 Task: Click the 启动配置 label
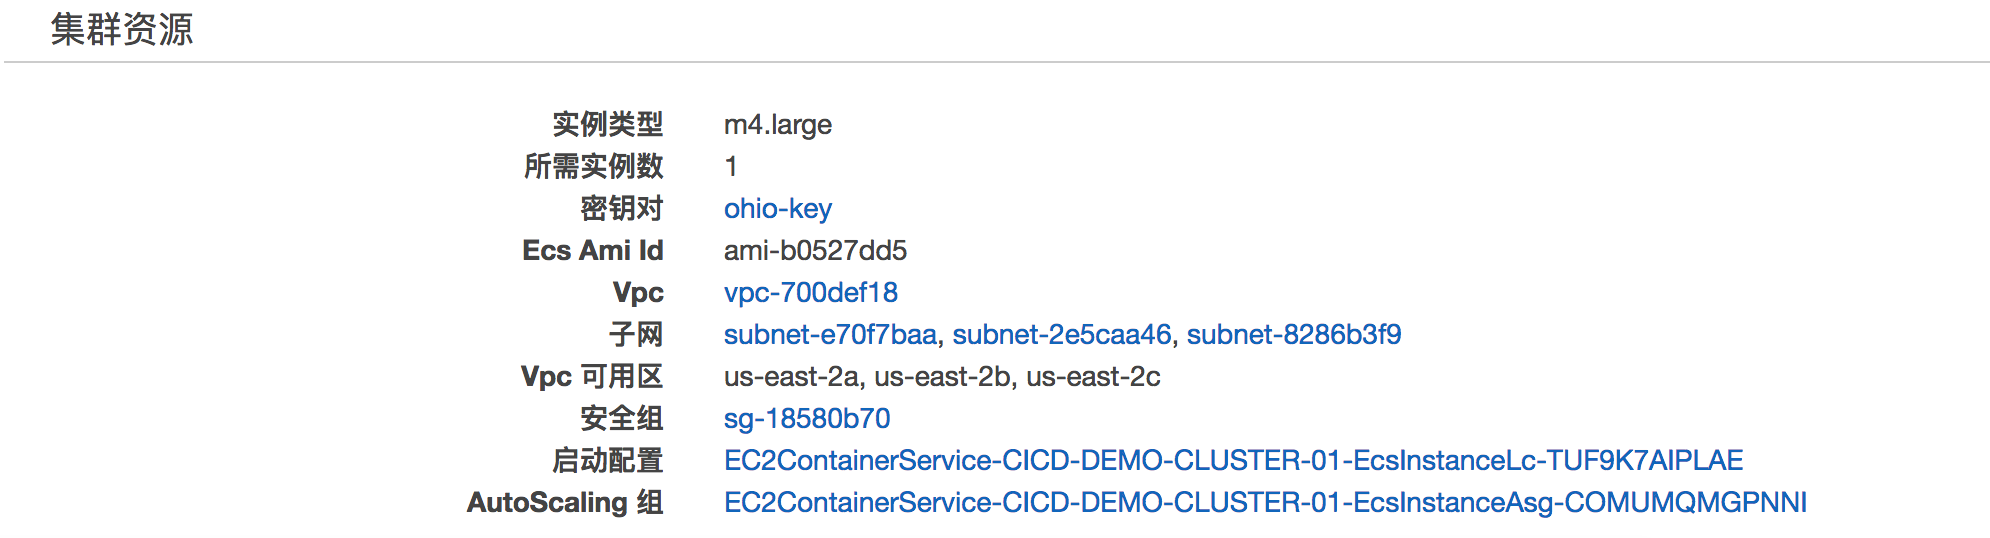click(x=608, y=460)
